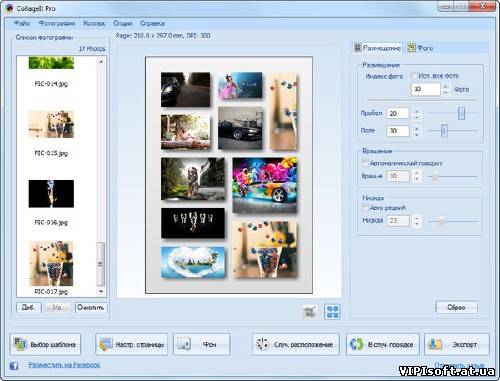Select the PIC-016.jpg thumbnail in list
The image size is (500, 381).
coord(51,194)
